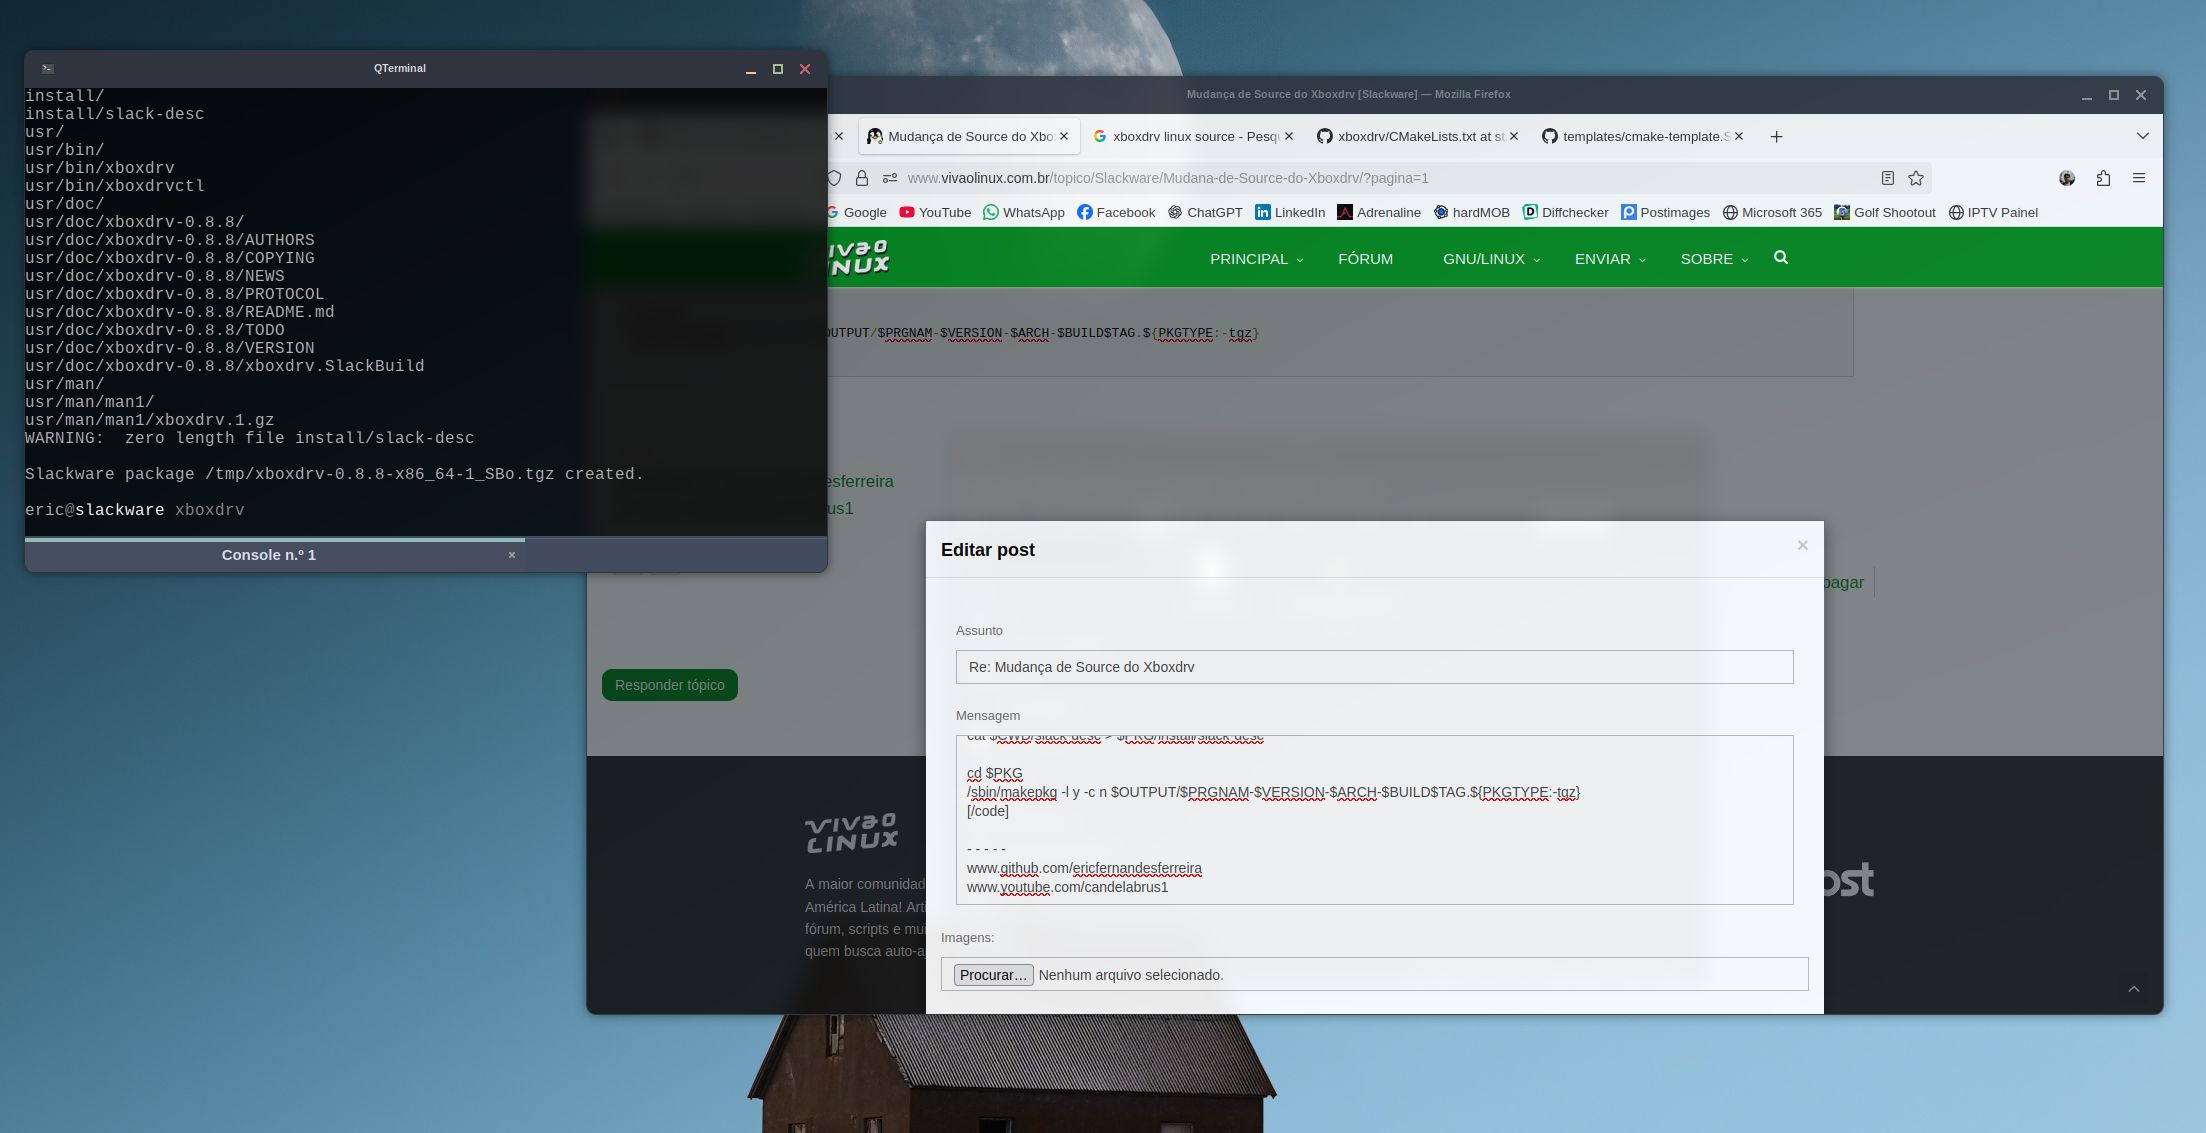2206x1133 pixels.
Task: Open the ChatGPT bookmark
Action: coord(1204,212)
